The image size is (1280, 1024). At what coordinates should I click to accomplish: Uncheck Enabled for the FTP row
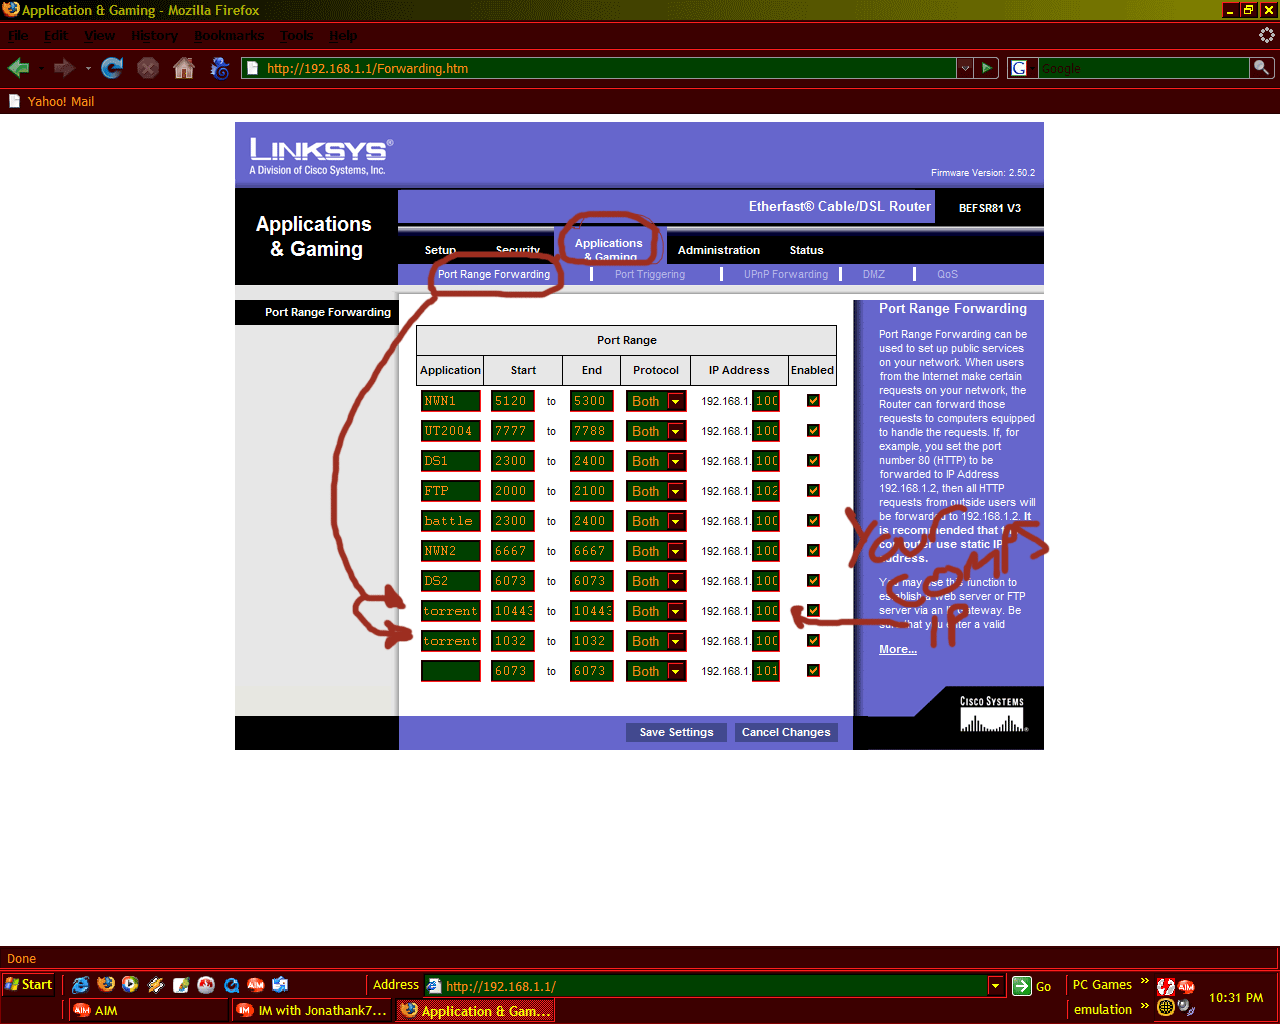pos(813,490)
